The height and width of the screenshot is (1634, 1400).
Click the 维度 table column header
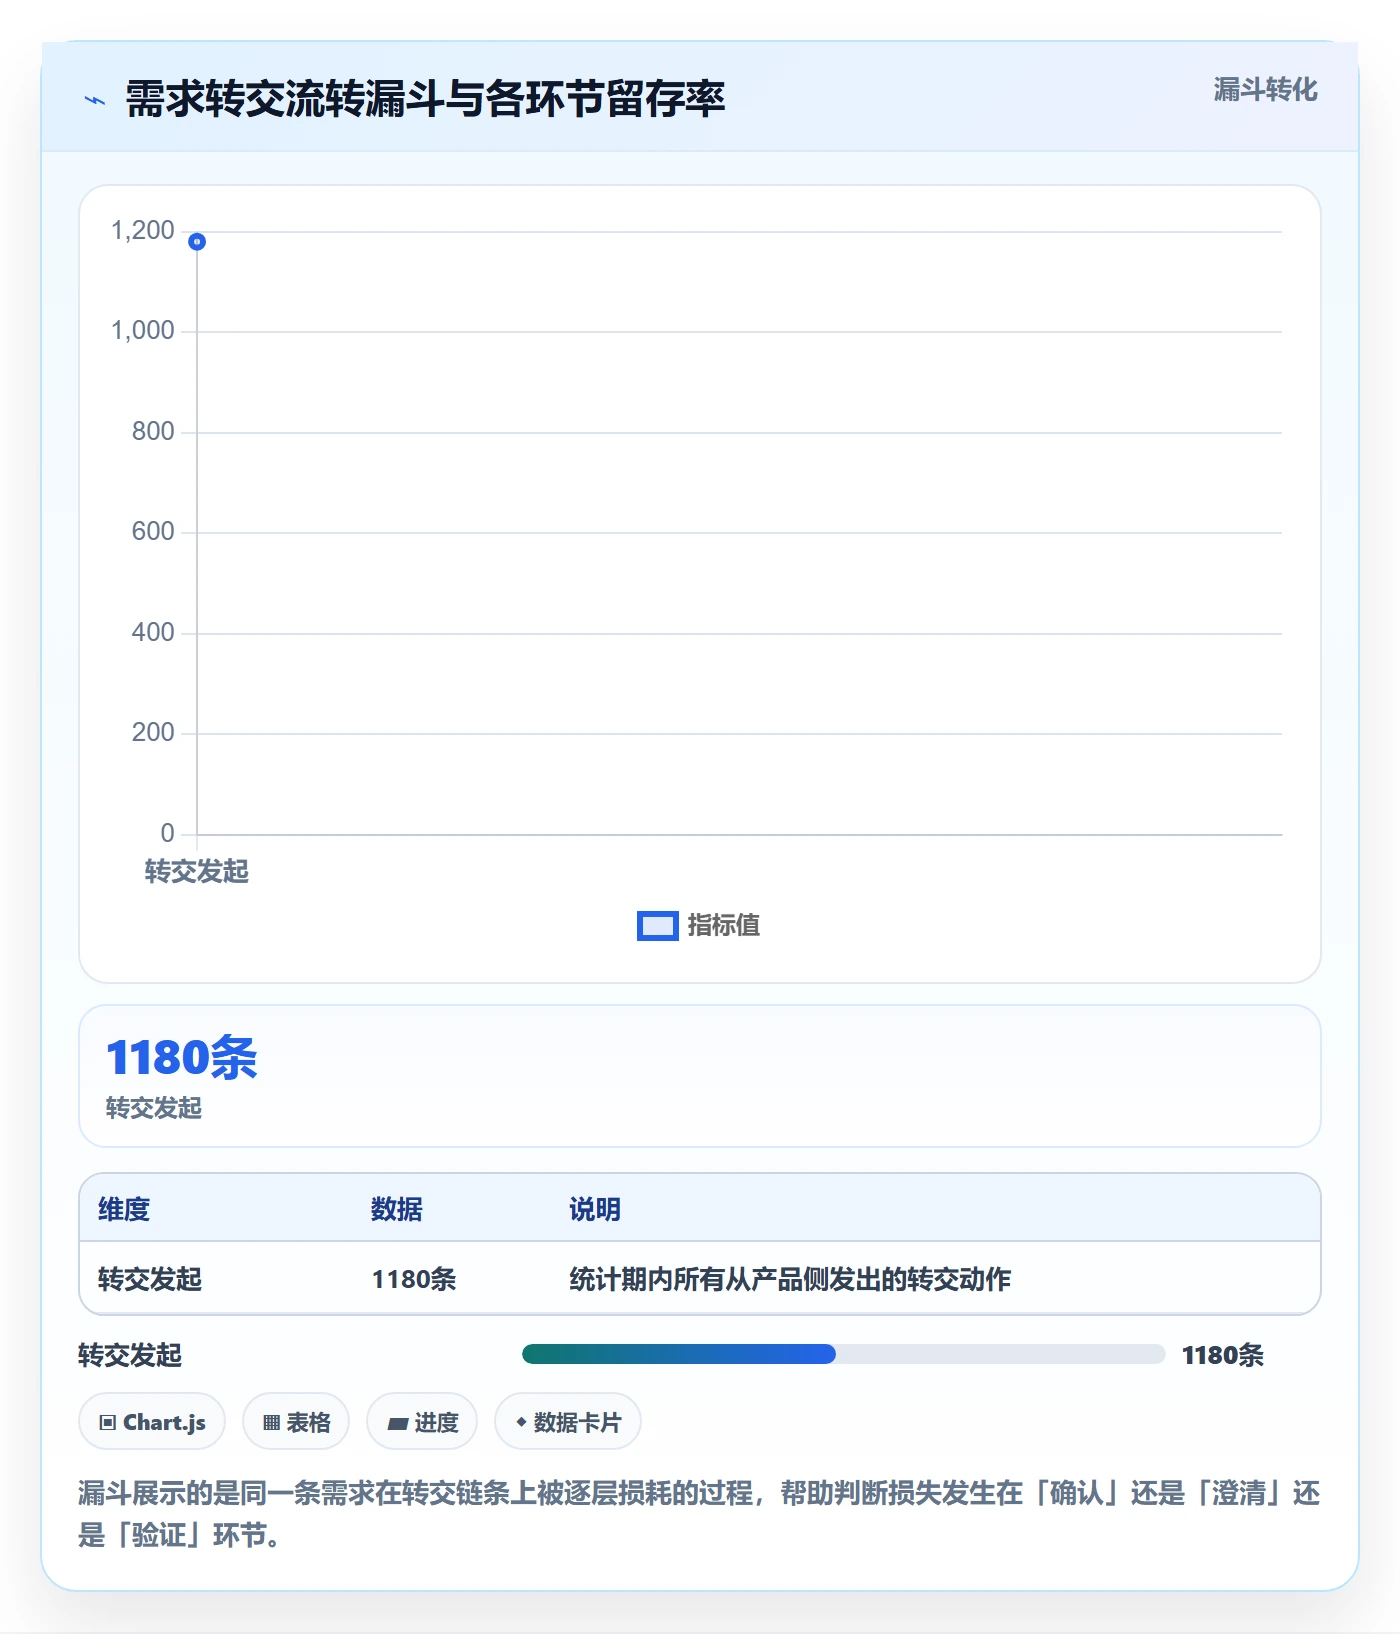(124, 1209)
